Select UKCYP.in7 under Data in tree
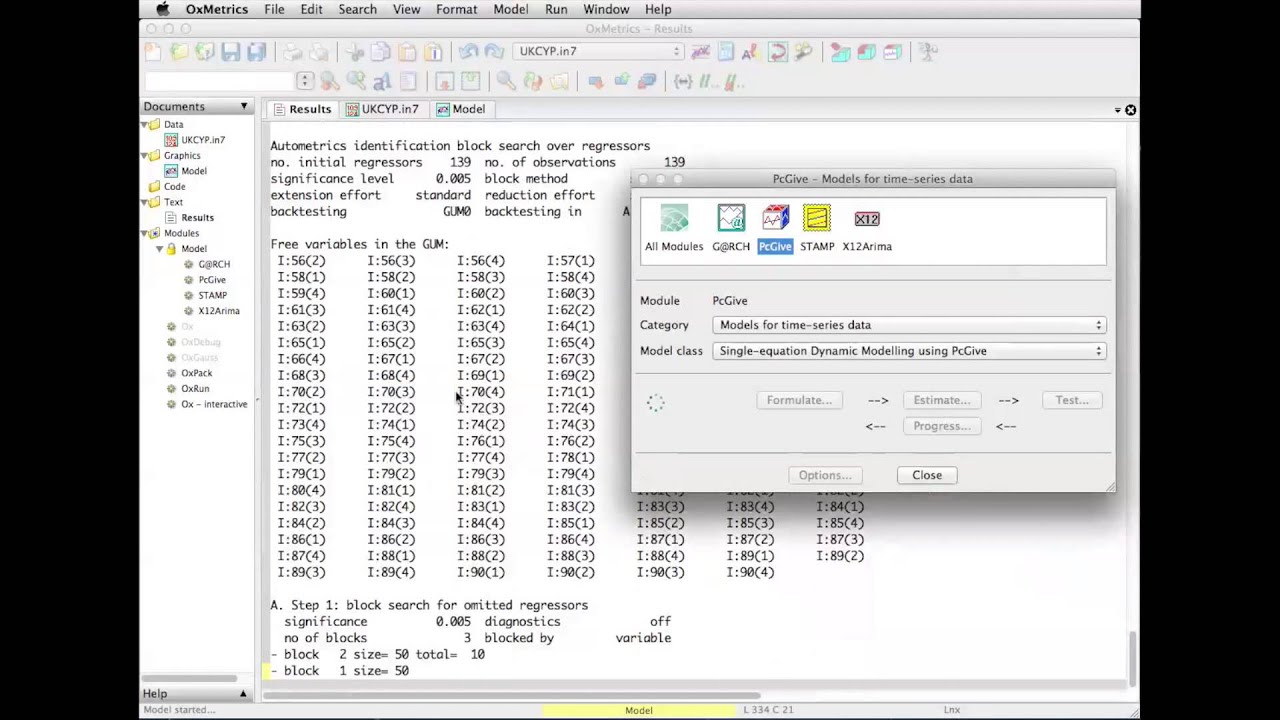The width and height of the screenshot is (1280, 720). 203,140
